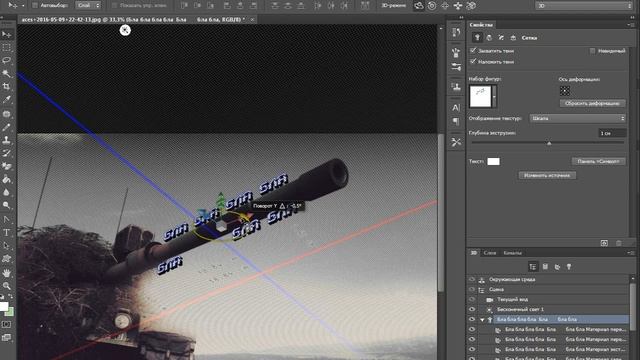This screenshot has height=360, width=640.
Task: Click the deformation axis grid control
Action: [x=564, y=91]
